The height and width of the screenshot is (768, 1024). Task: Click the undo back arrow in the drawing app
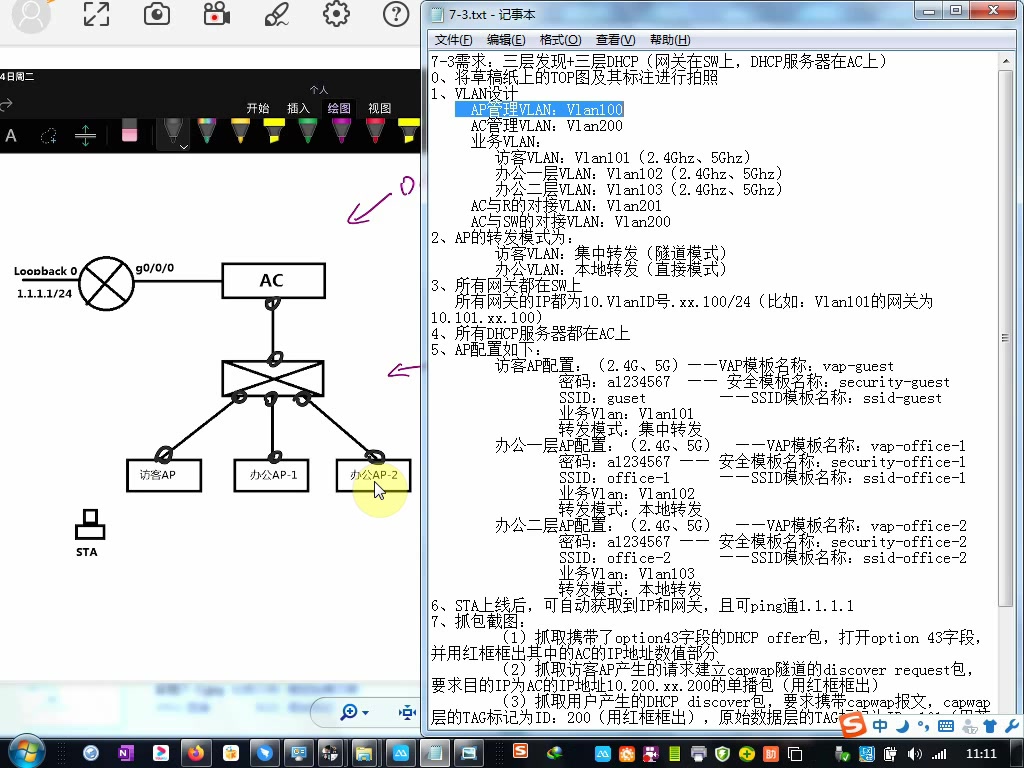pyautogui.click(x=8, y=103)
